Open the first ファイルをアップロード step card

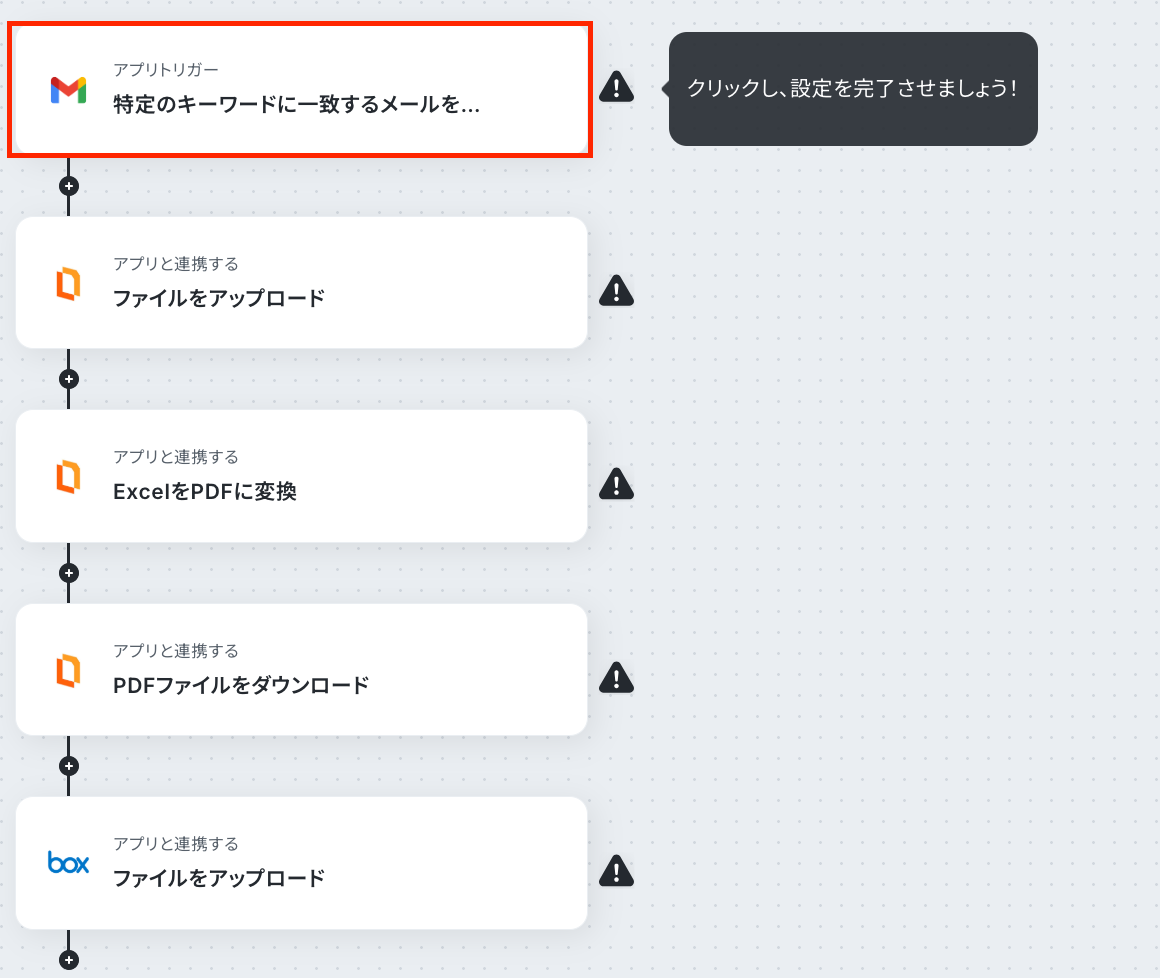click(301, 283)
